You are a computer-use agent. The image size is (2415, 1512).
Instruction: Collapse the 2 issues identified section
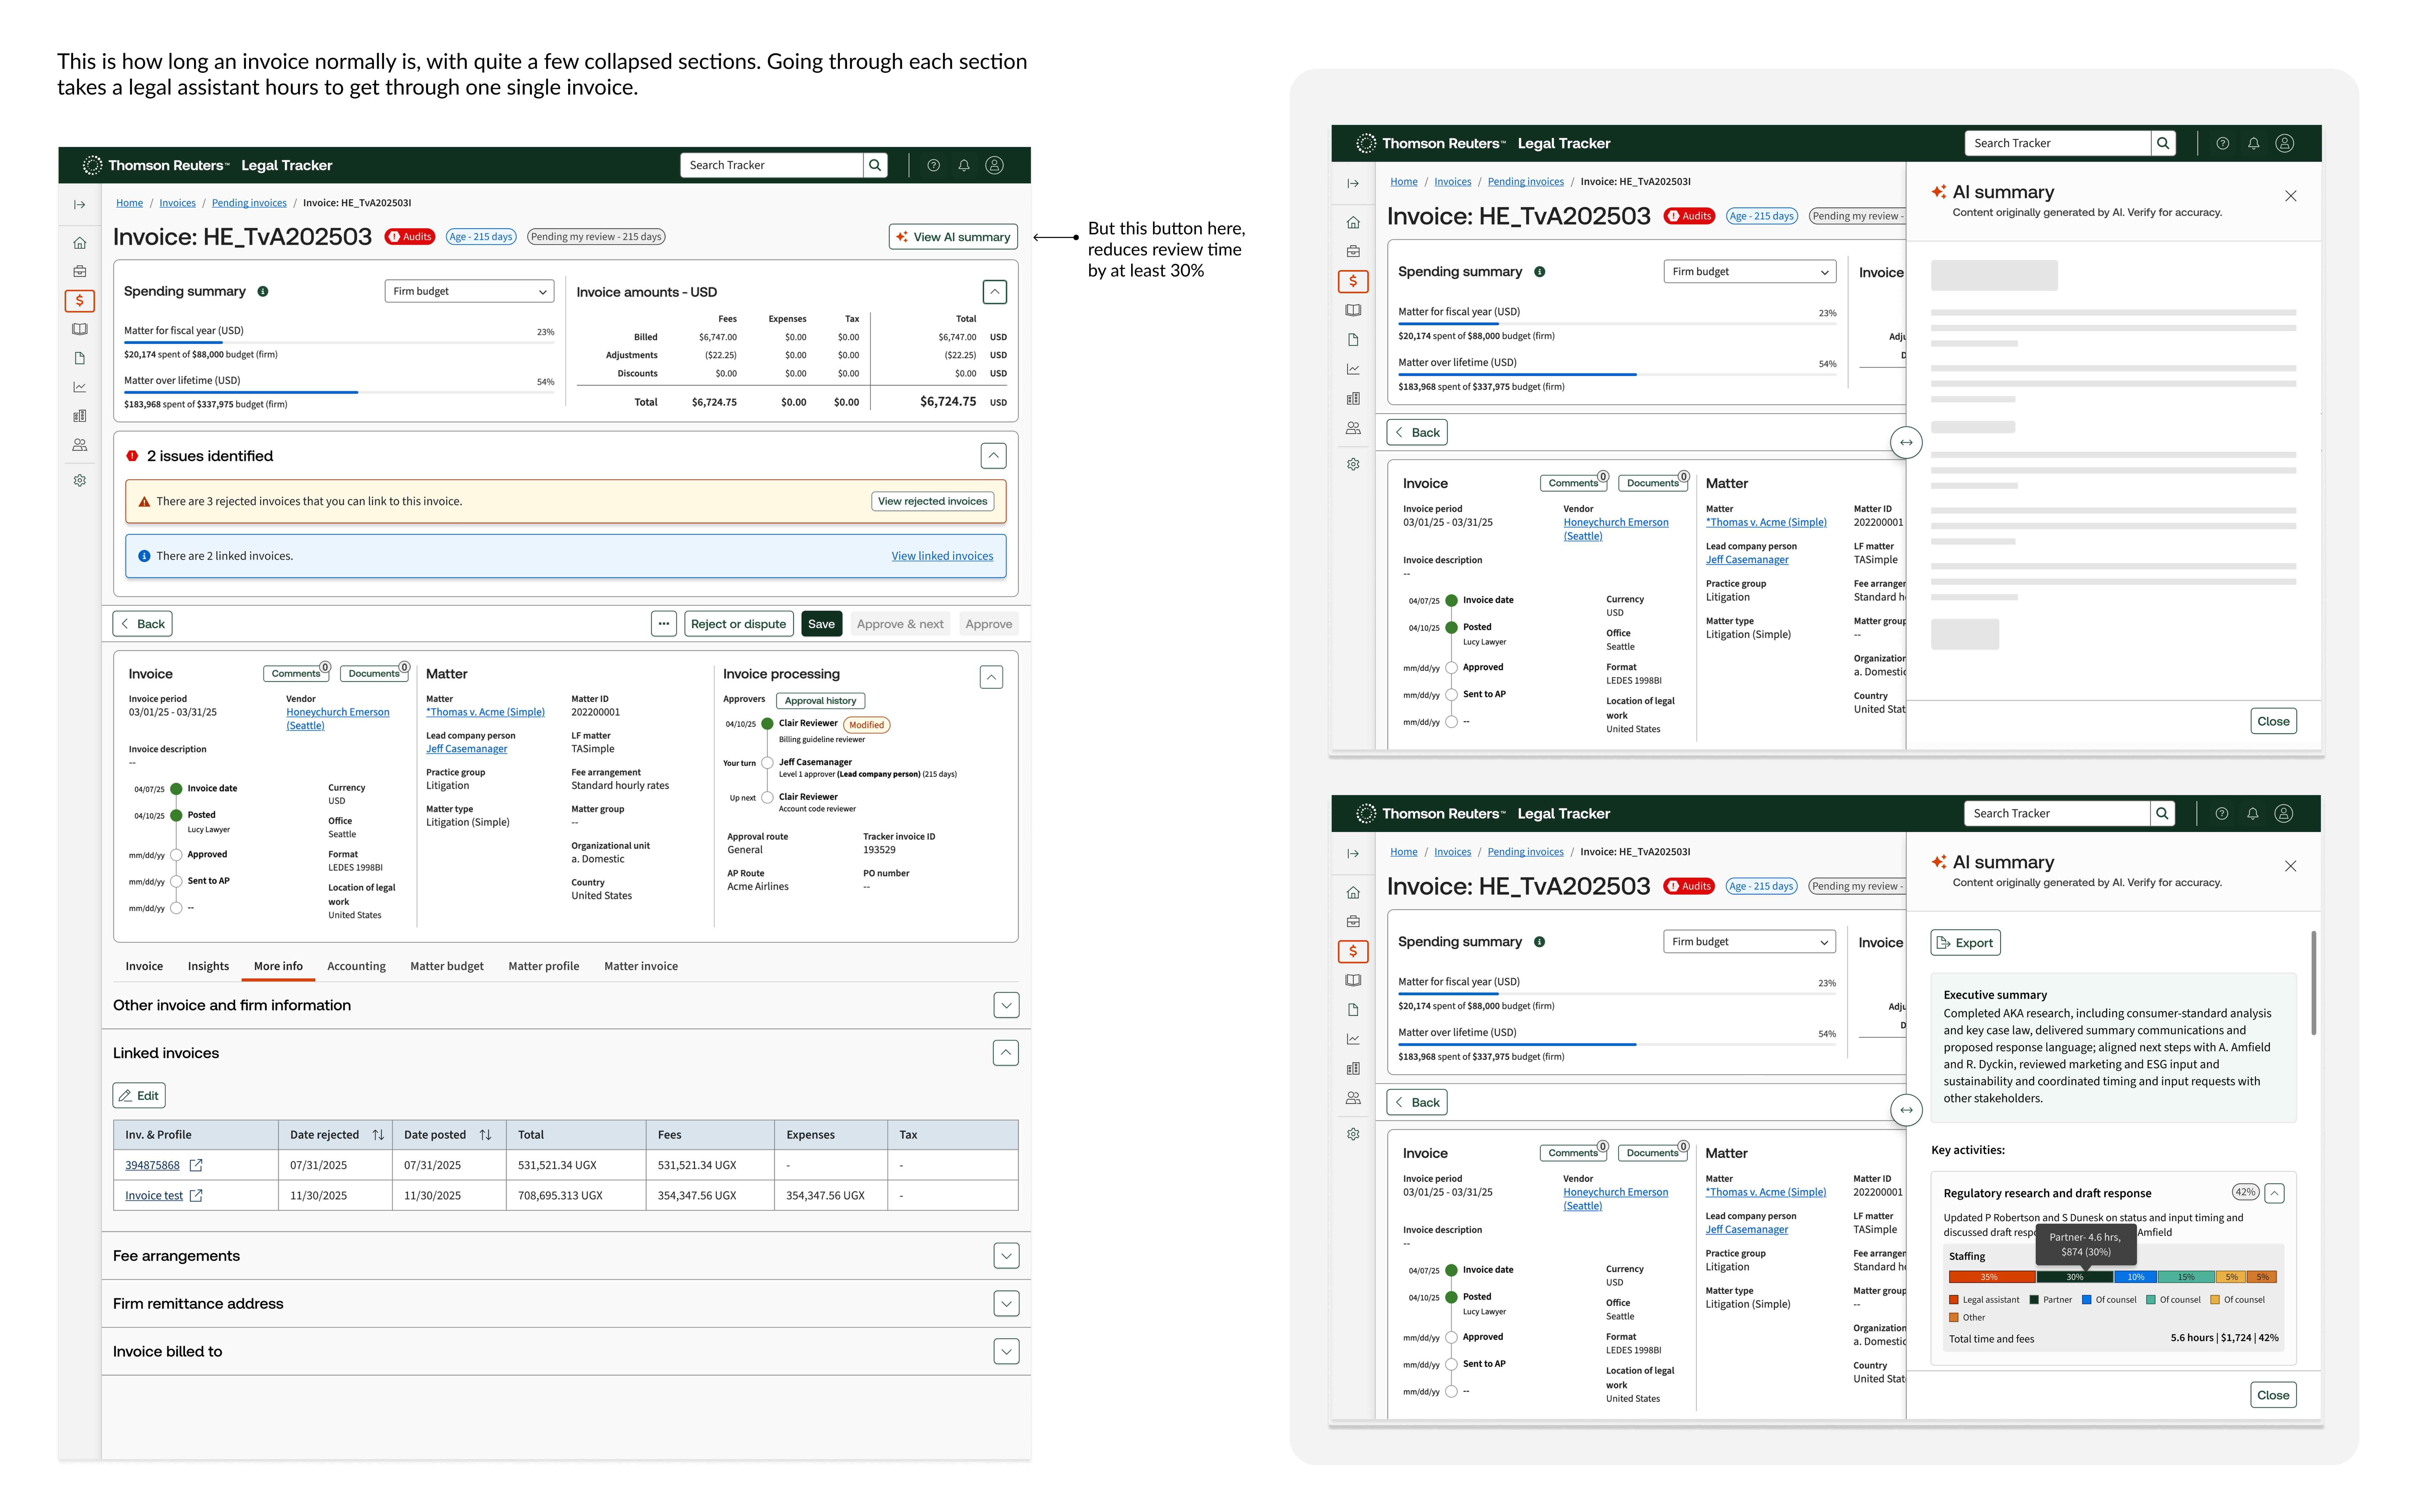(x=993, y=456)
